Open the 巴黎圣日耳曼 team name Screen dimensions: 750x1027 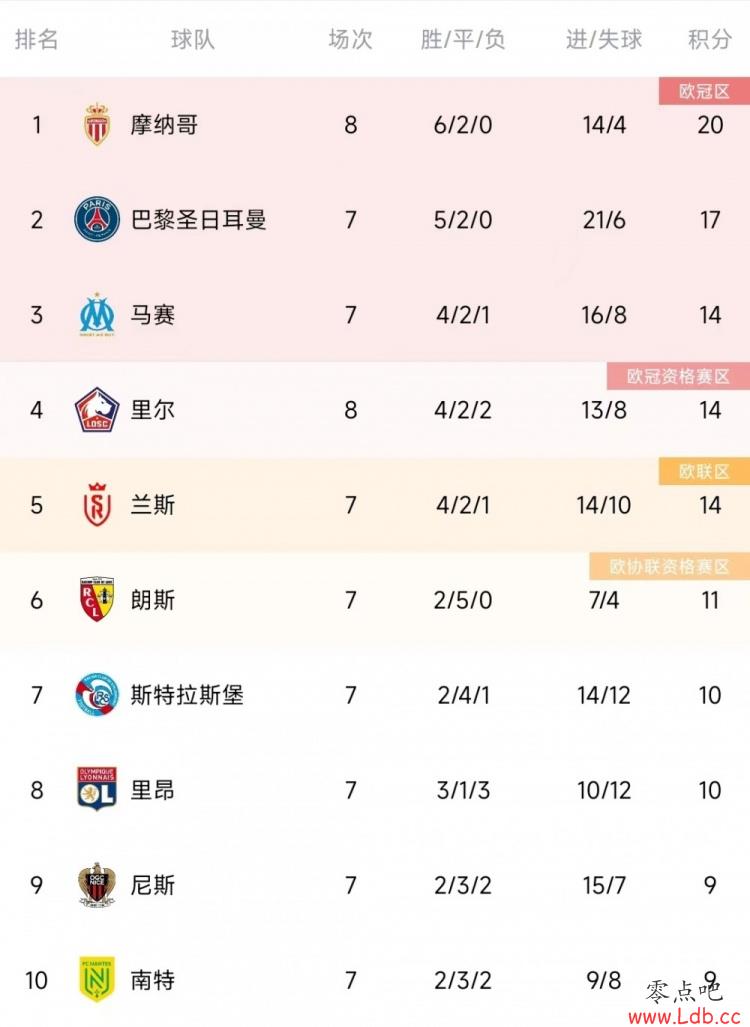198,219
